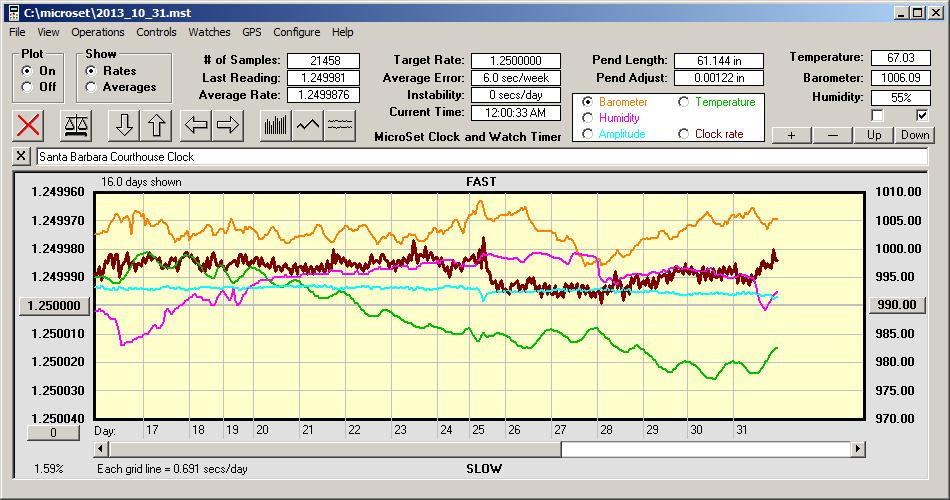The image size is (950, 500).
Task: Click 'Each grid line = 0.691 secs/day' text
Action: click(172, 468)
